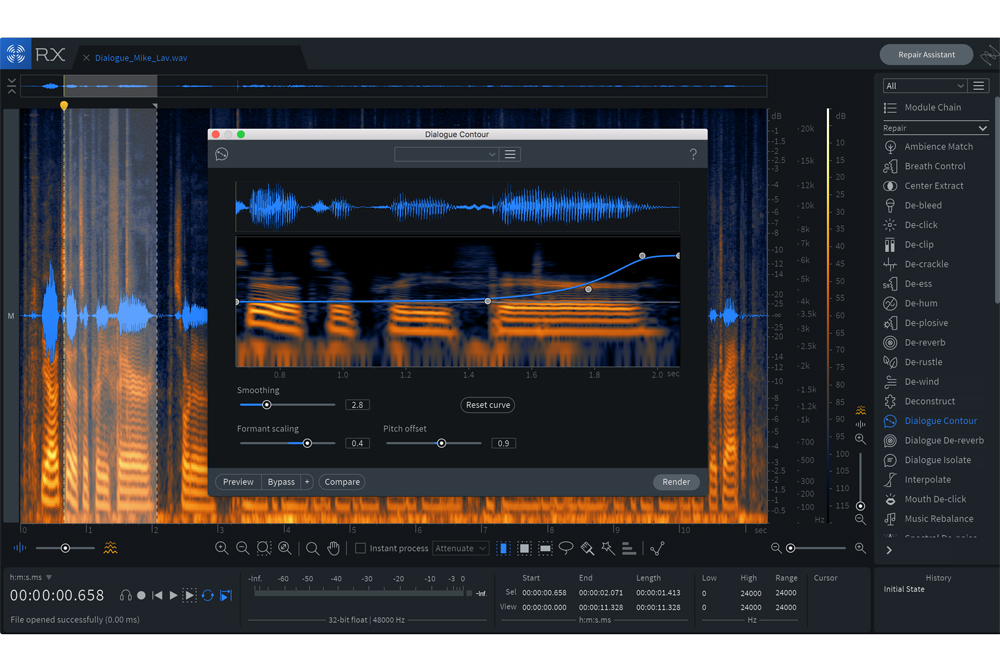The height and width of the screenshot is (667, 1000).
Task: Click the plus button beside Bypass
Action: (x=307, y=482)
